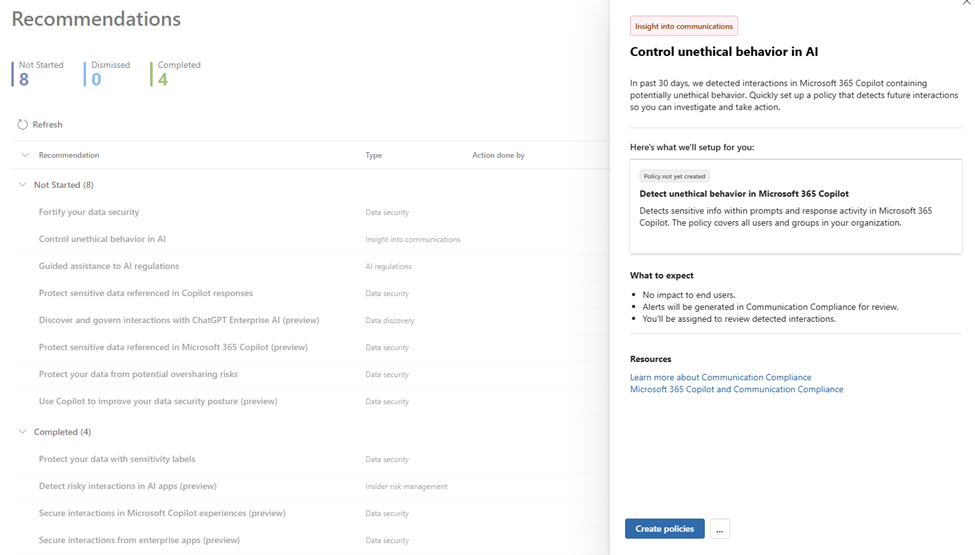Filter by the Completed count tile
The image size is (975, 555).
(178, 73)
